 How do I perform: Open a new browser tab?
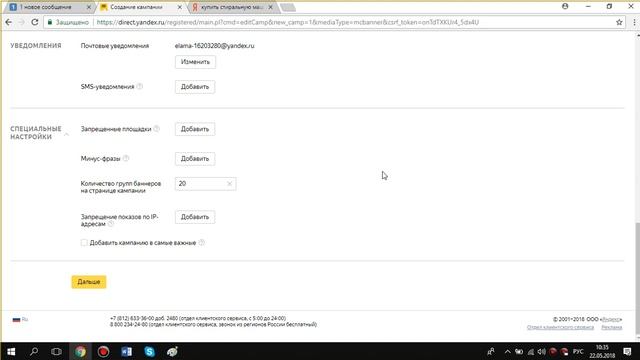point(288,7)
